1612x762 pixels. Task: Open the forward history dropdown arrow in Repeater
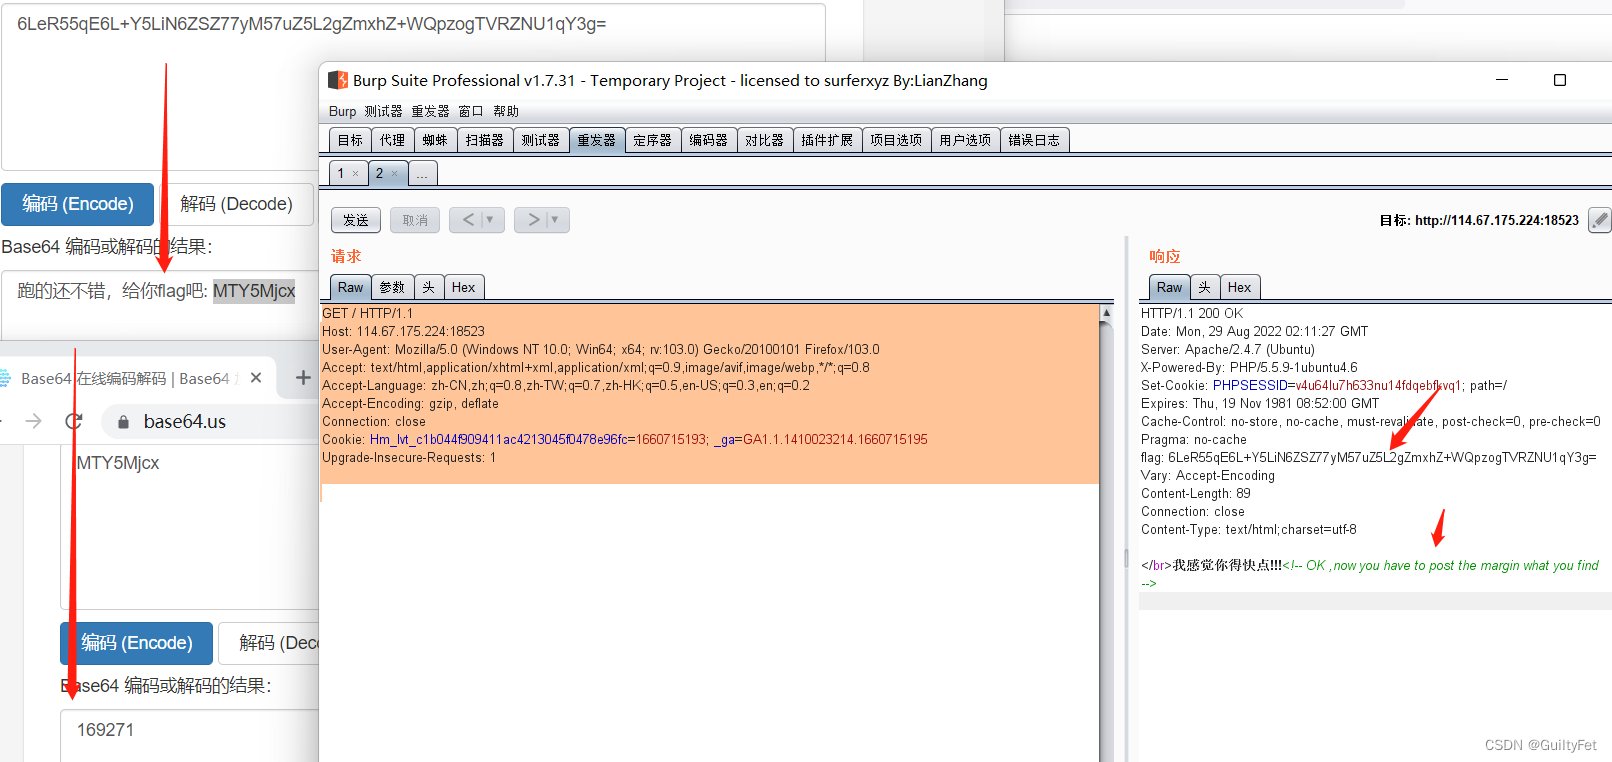pyautogui.click(x=555, y=220)
